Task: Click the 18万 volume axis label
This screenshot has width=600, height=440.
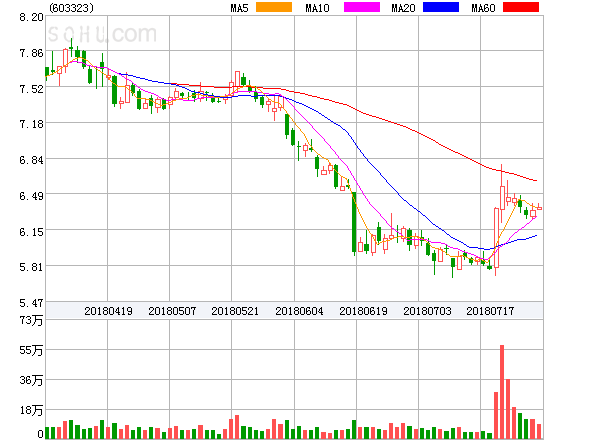Action: [x=31, y=411]
